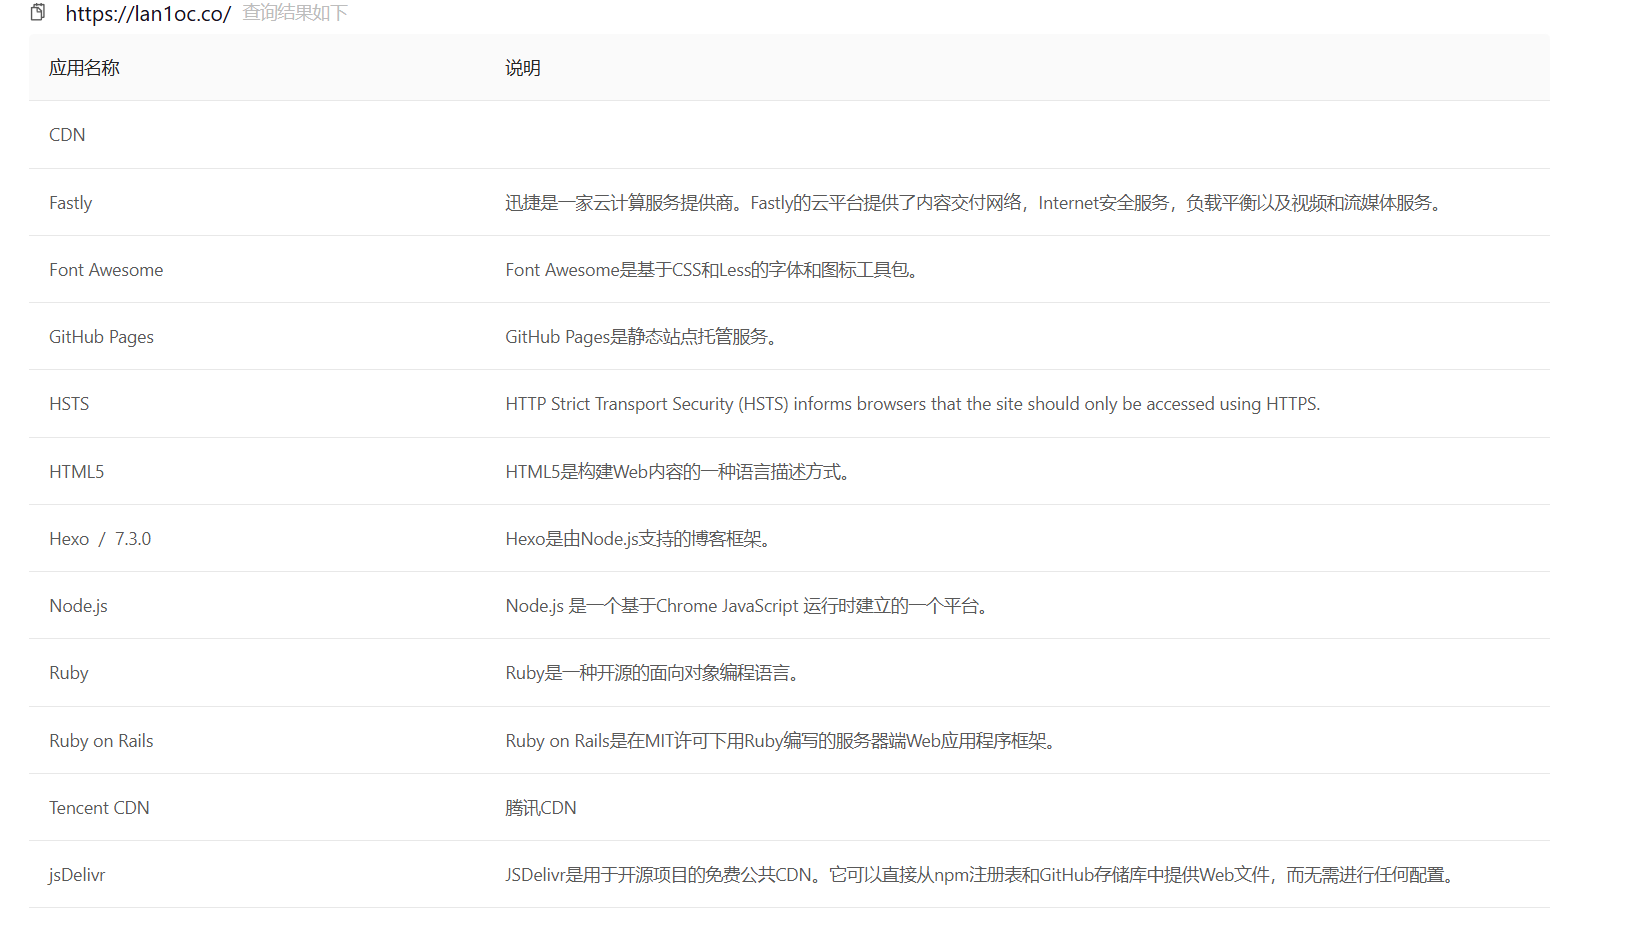Select the Ruby on Rails entry
This screenshot has height=929, width=1625.
pos(101,741)
